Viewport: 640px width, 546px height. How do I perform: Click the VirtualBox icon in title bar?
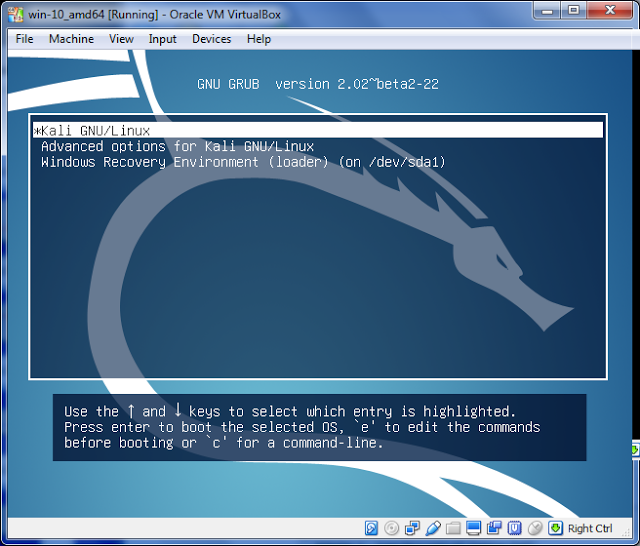[x=16, y=14]
